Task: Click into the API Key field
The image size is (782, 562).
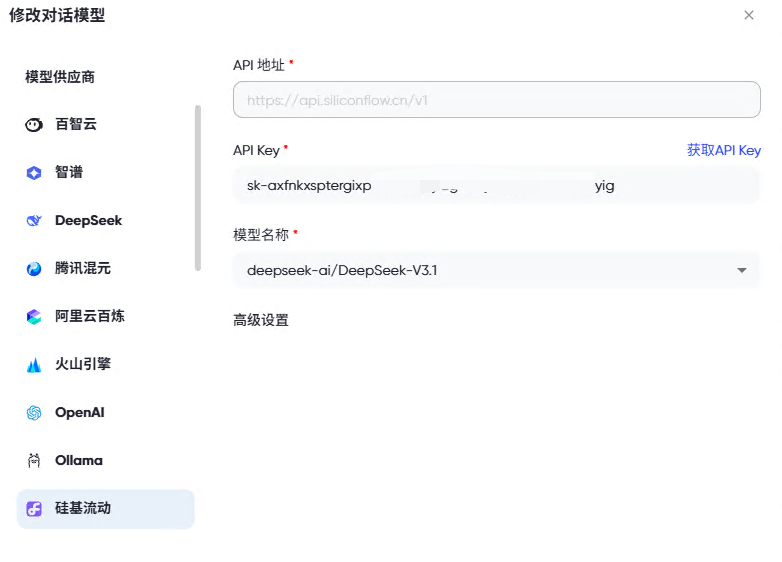Action: [x=497, y=186]
